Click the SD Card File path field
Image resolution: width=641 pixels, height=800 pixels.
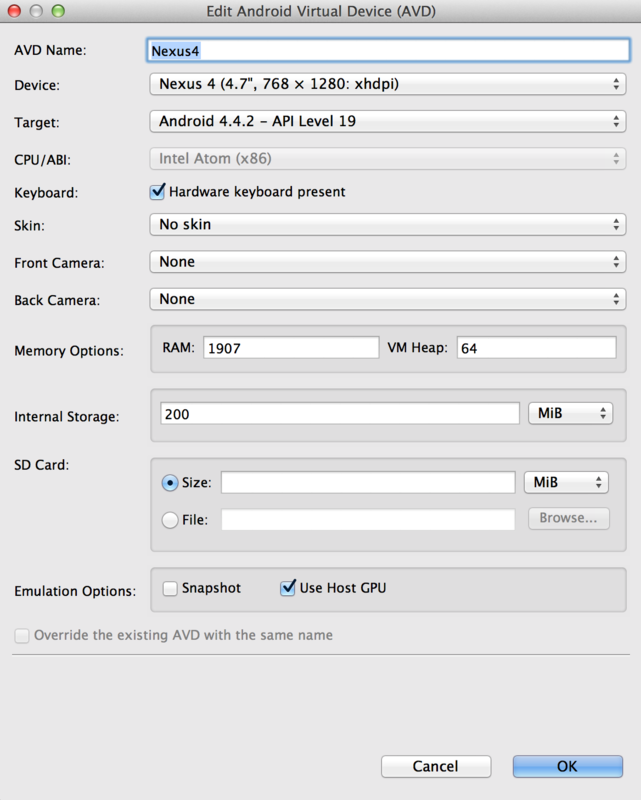click(x=368, y=519)
